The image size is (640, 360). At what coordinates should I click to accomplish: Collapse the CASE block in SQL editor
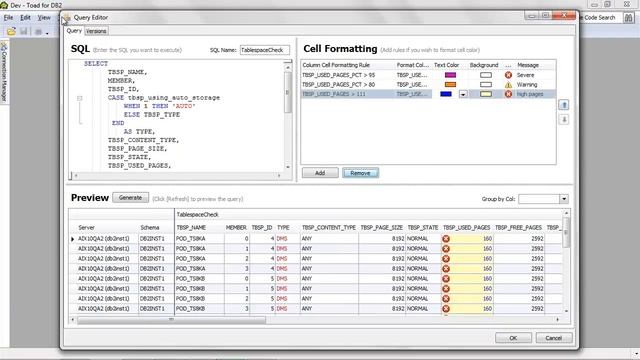[x=80, y=98]
